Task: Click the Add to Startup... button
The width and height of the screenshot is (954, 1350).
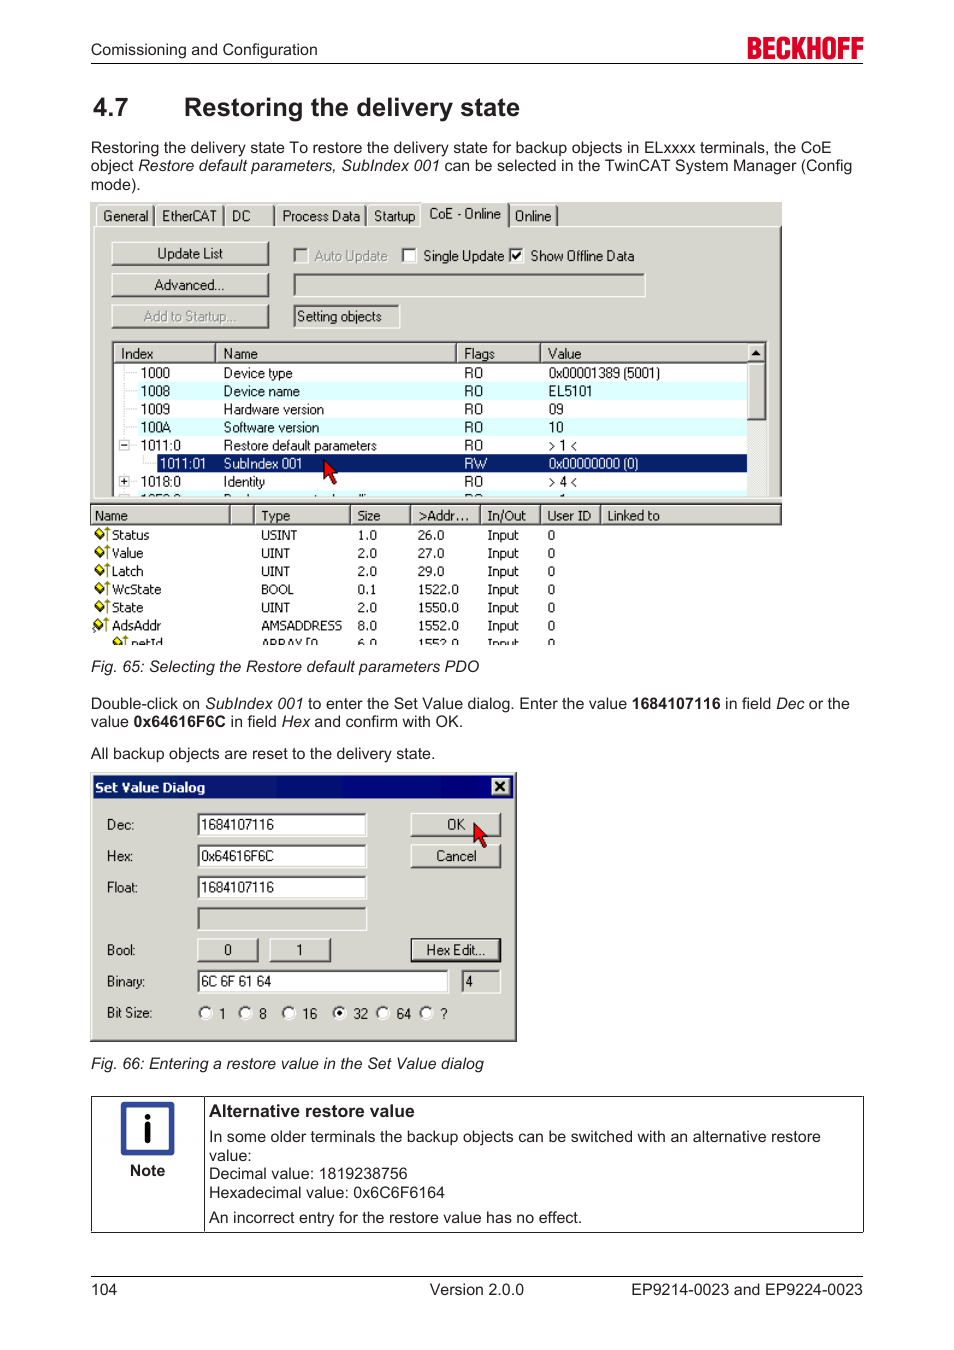Action: pyautogui.click(x=190, y=316)
